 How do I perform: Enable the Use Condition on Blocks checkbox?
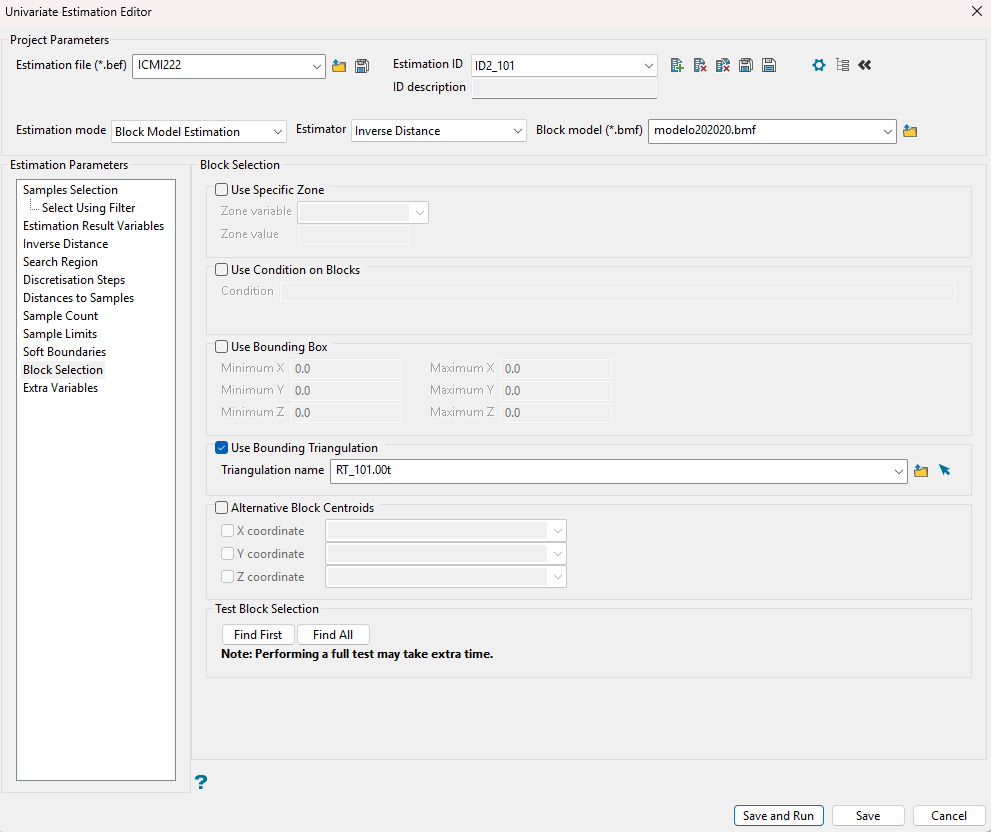click(222, 270)
